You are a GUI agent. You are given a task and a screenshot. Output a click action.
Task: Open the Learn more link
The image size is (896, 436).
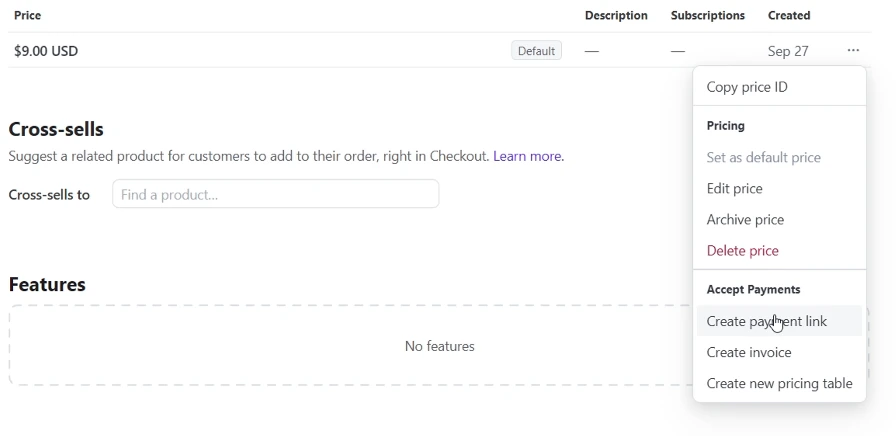click(x=528, y=156)
